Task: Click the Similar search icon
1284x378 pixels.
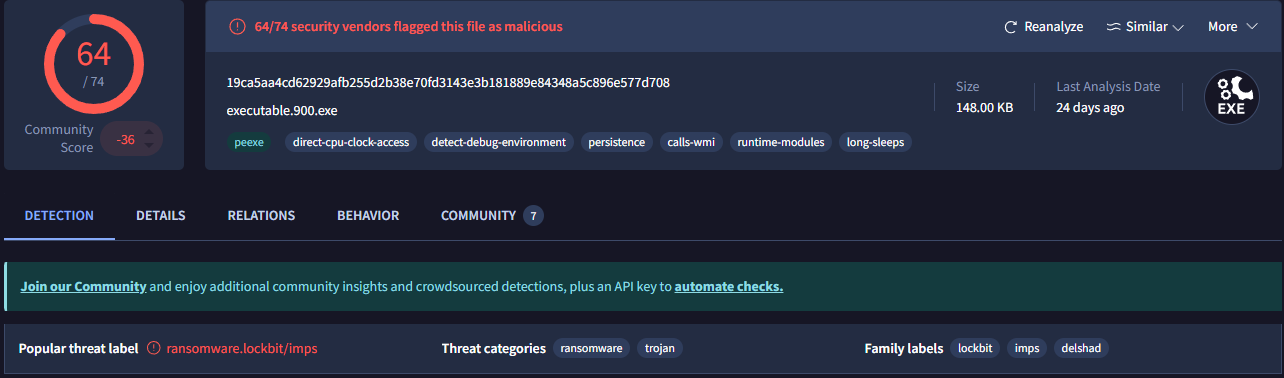Action: (x=1113, y=27)
